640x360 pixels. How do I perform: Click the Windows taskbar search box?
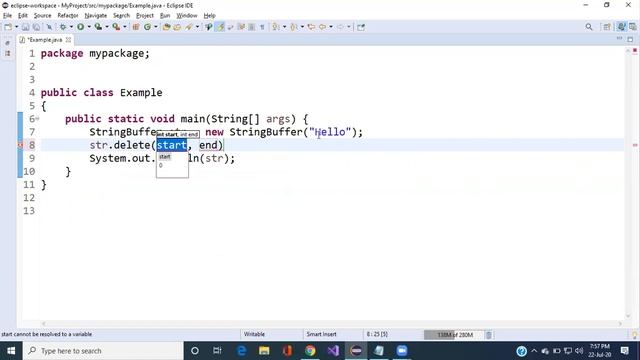point(103,351)
